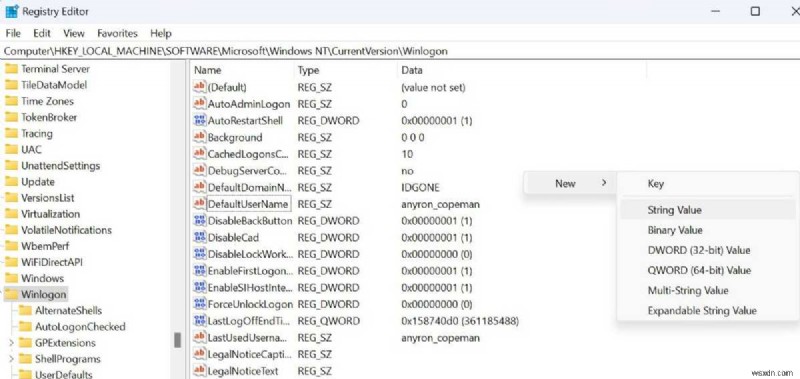Open the File menu
This screenshot has height=379, width=800.
pyautogui.click(x=13, y=33)
